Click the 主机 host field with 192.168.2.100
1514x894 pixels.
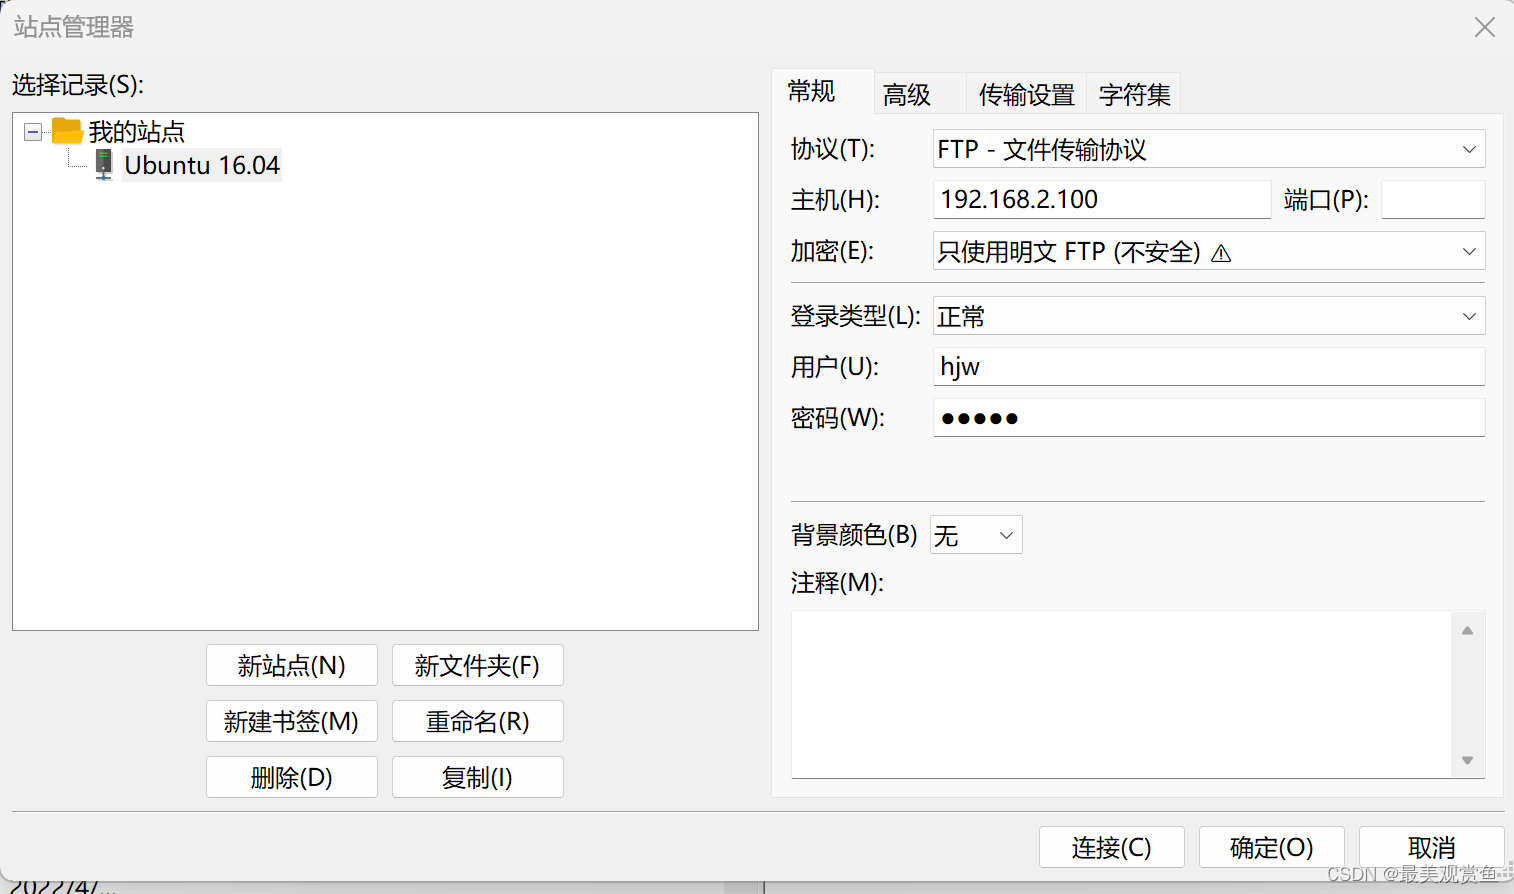click(x=1102, y=200)
